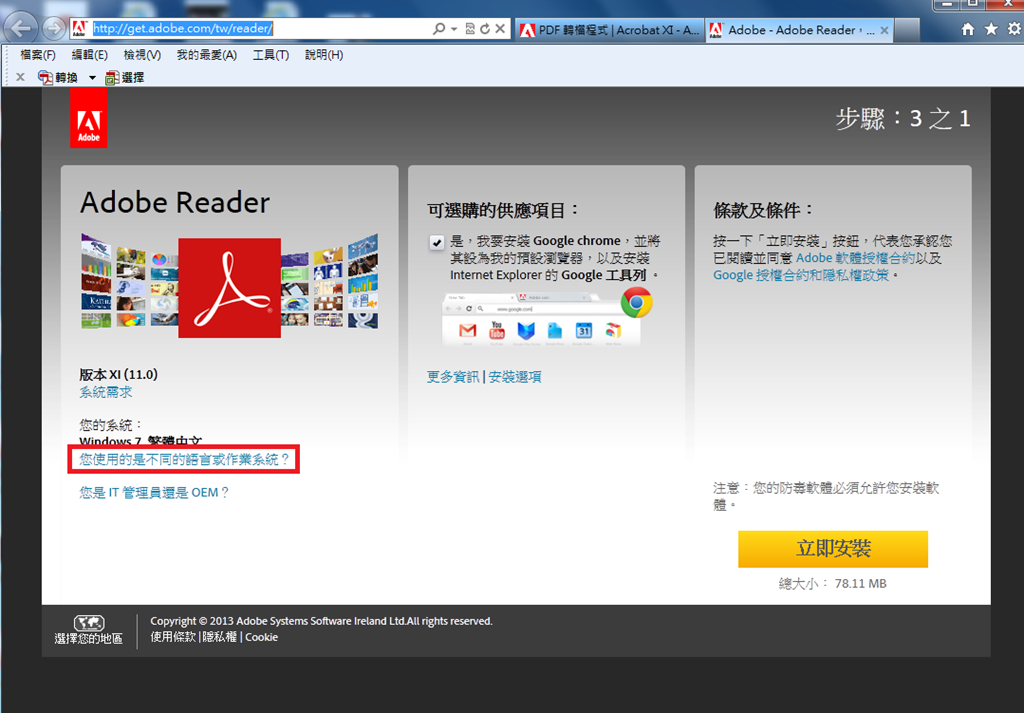The height and width of the screenshot is (713, 1024).
Task: Open the 使用條款 footer link
Action: point(173,637)
